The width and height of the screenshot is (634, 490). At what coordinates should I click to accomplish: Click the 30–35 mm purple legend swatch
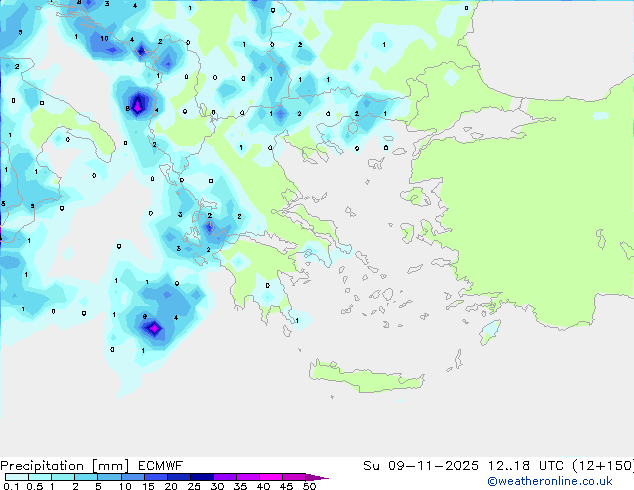(224, 477)
